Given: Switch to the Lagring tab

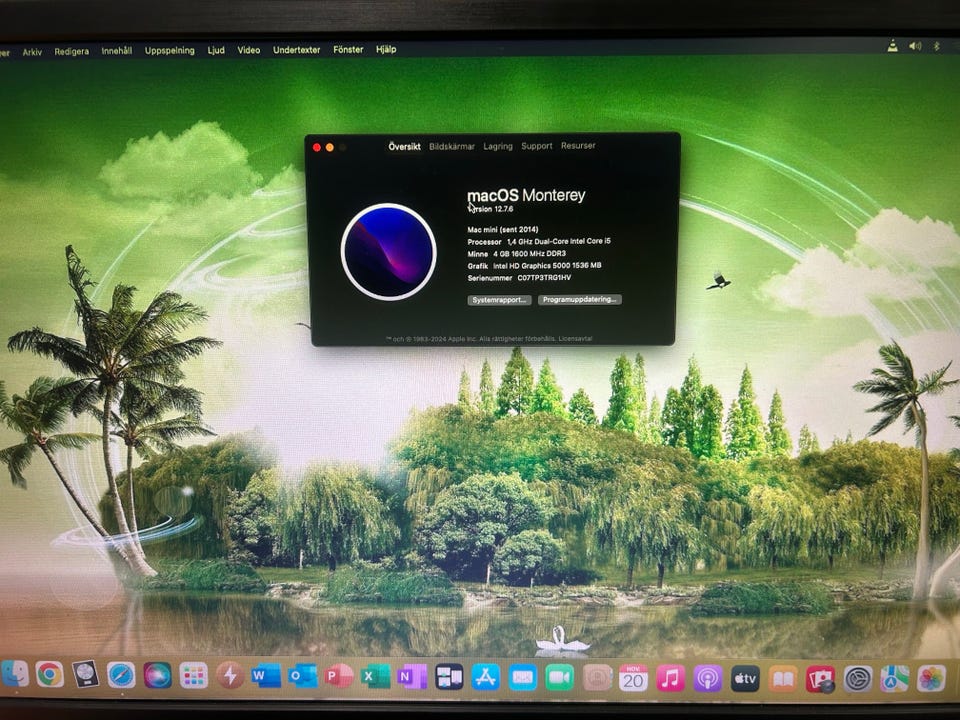Looking at the screenshot, I should (498, 146).
